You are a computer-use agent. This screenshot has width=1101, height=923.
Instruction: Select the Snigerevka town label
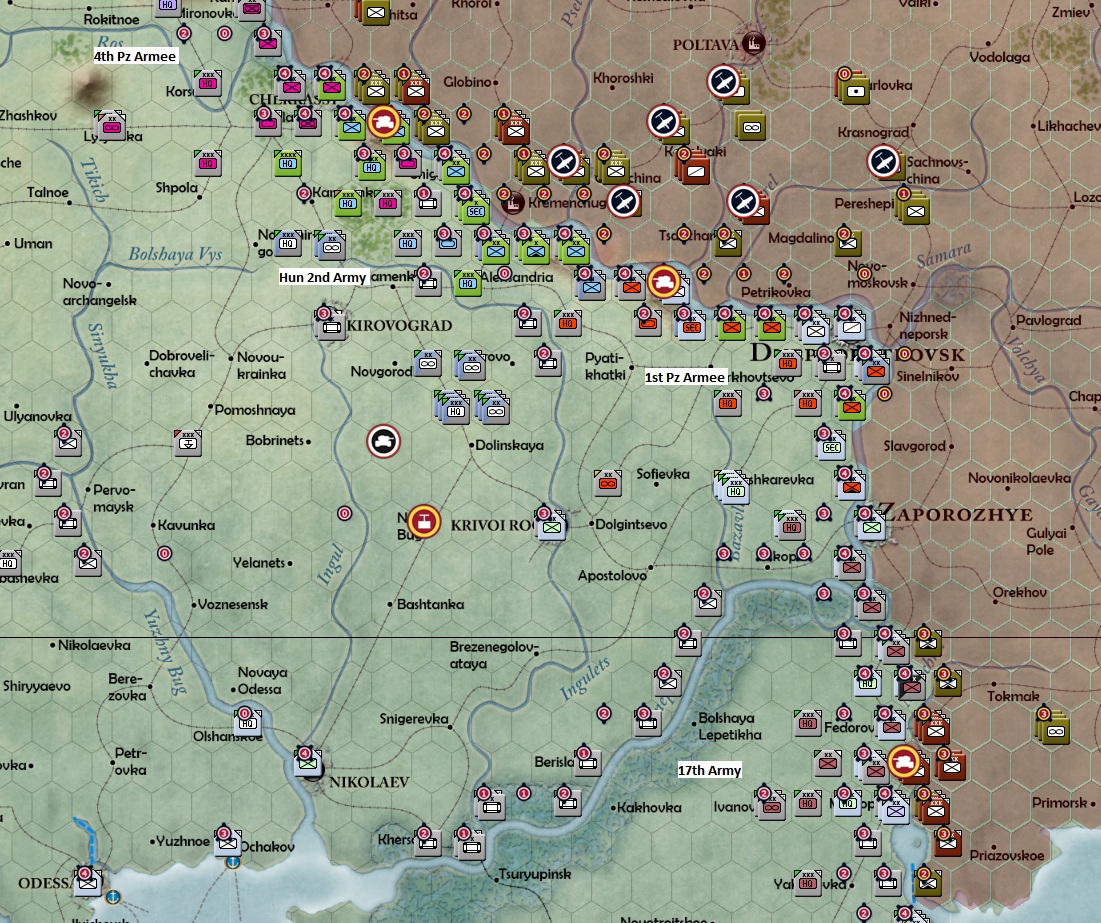point(414,719)
